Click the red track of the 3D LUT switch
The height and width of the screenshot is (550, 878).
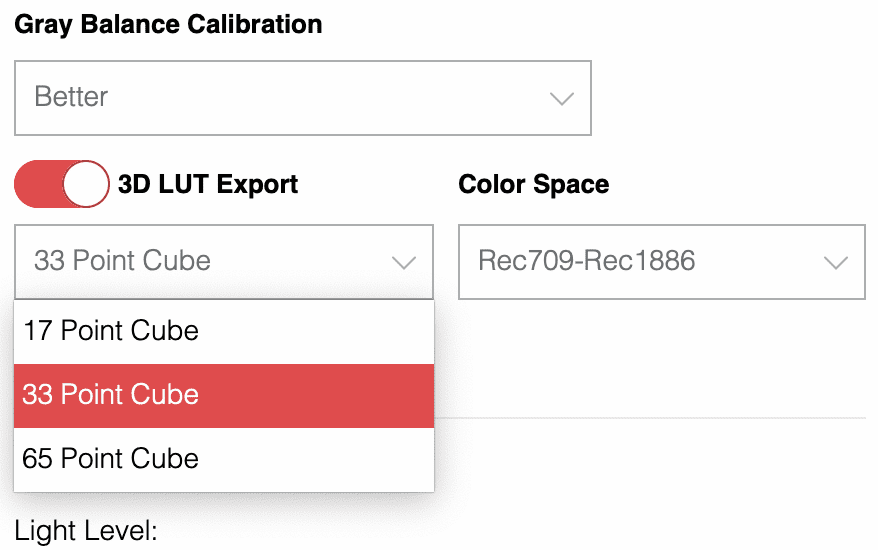coord(38,184)
